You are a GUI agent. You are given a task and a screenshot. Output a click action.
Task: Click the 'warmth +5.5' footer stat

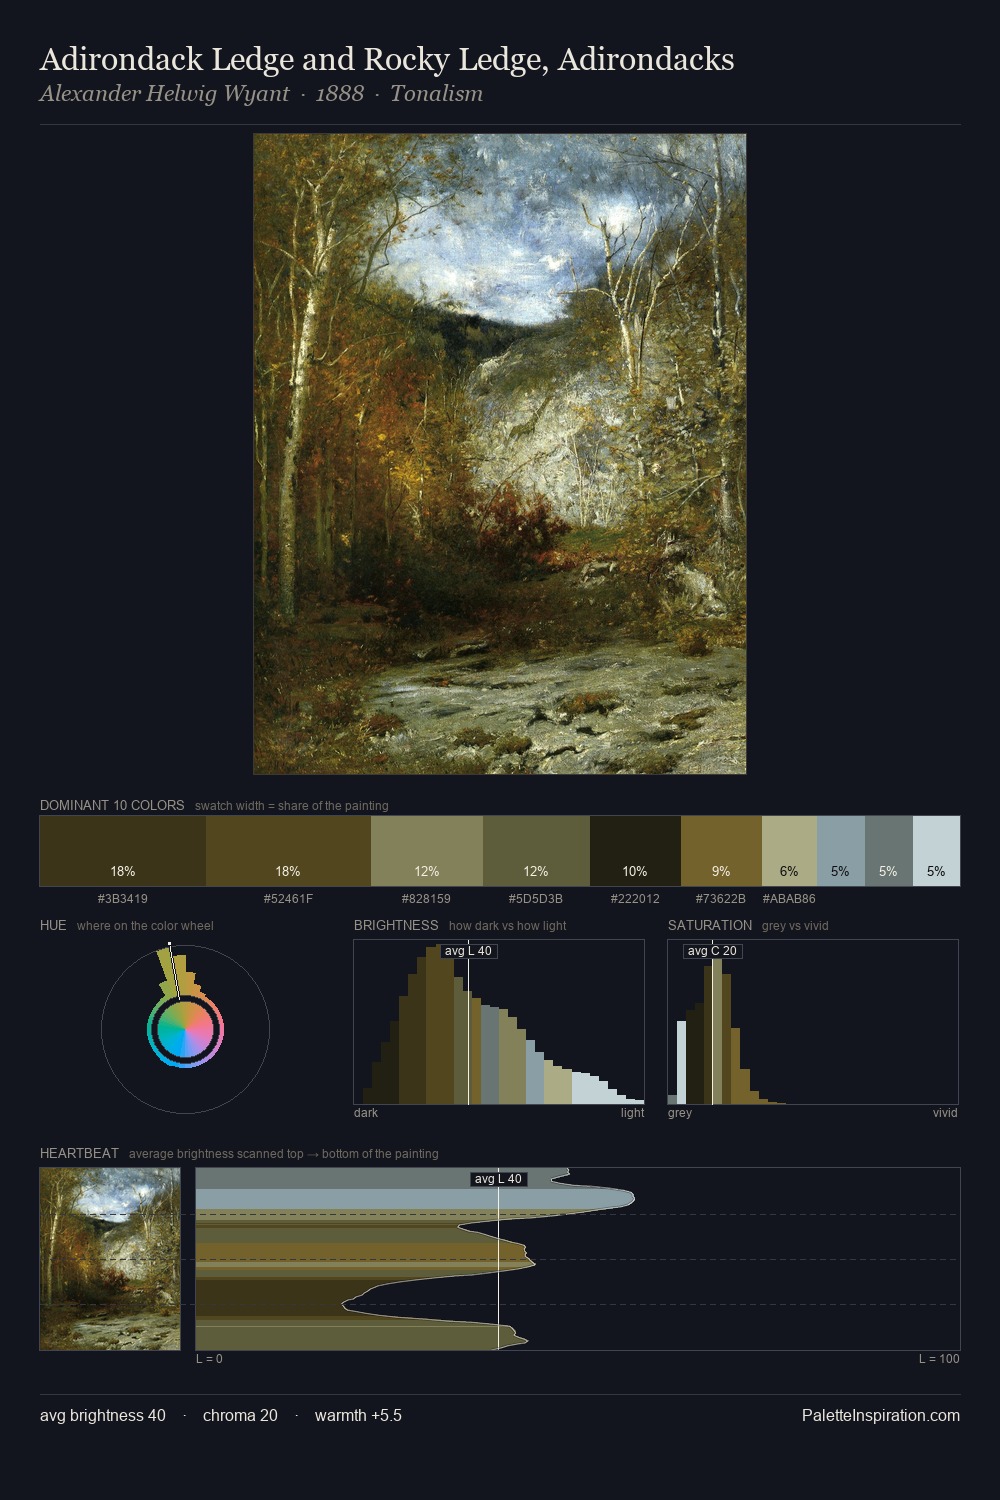[x=358, y=1415]
